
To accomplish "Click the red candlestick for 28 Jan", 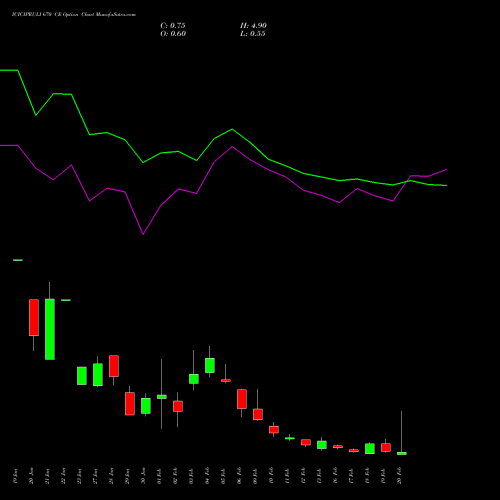I will [x=114, y=366].
